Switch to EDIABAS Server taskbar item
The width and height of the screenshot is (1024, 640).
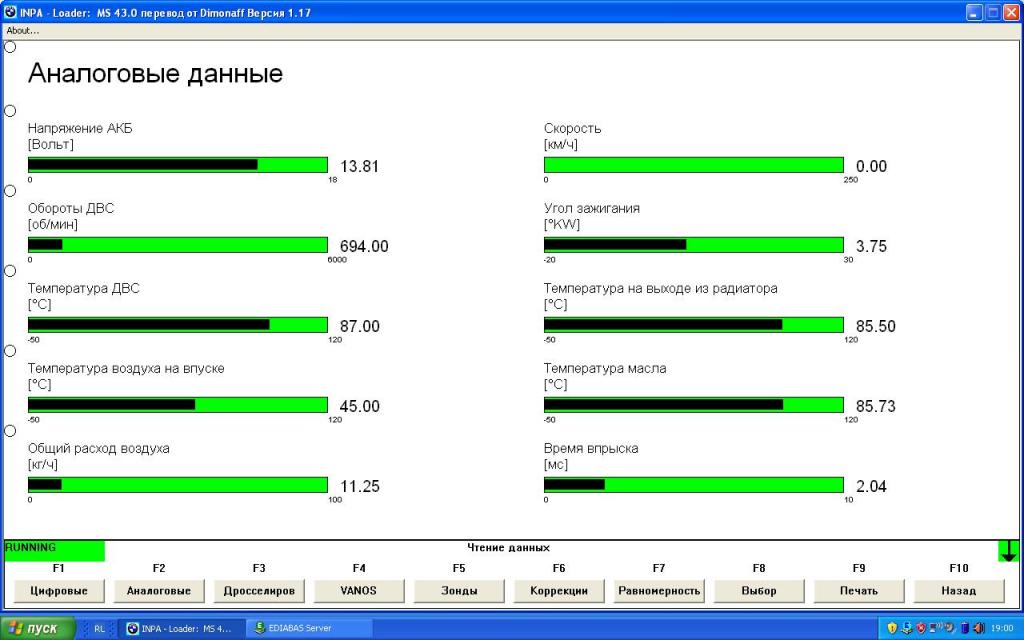[x=310, y=628]
